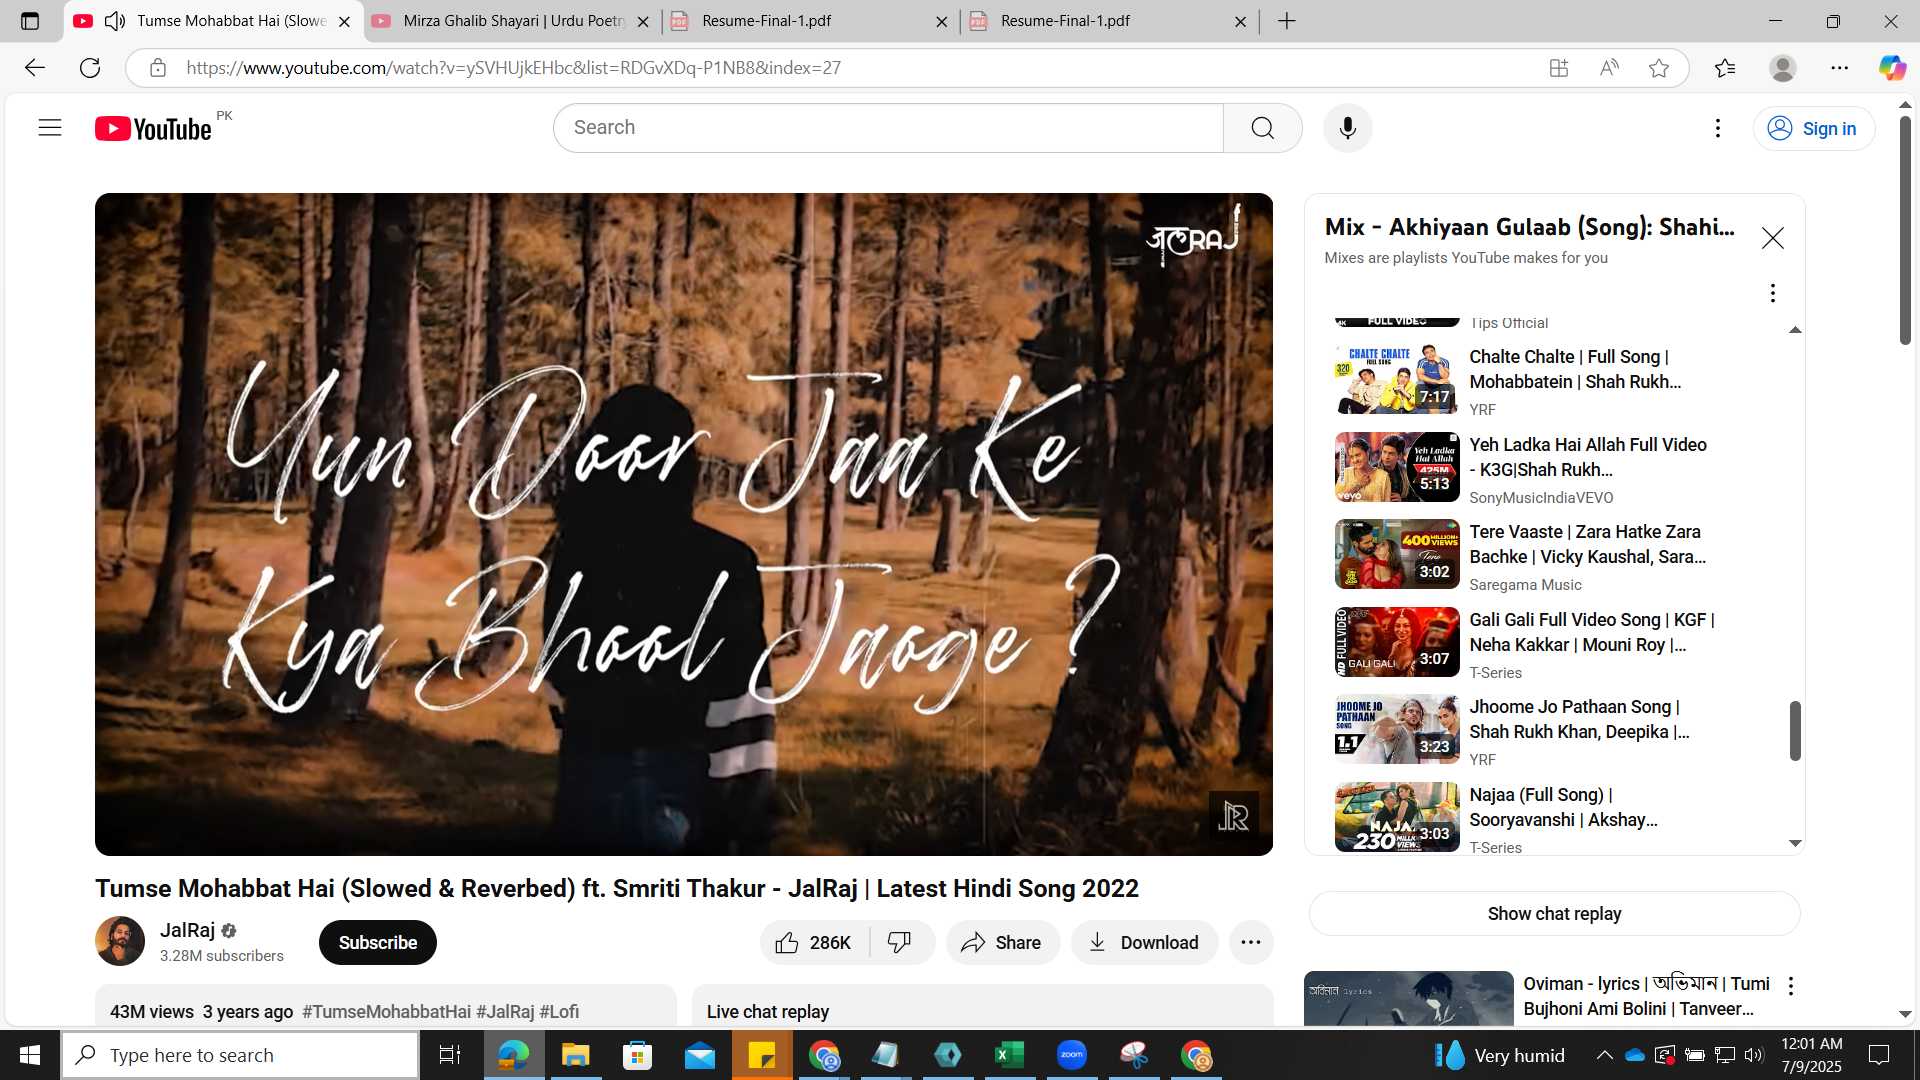Switch to Mirza Ghalib Shayari tab
1920x1080 pixels.
click(513, 21)
